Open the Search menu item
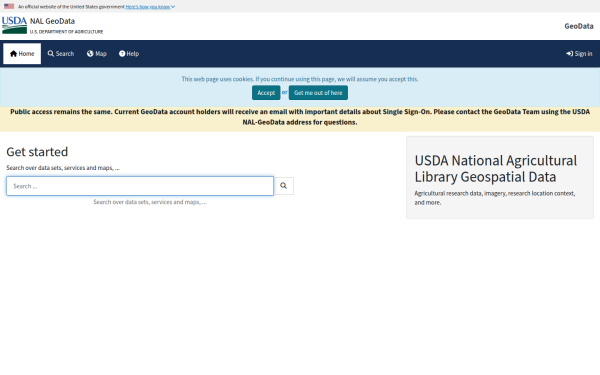The width and height of the screenshot is (600, 375). [61, 54]
